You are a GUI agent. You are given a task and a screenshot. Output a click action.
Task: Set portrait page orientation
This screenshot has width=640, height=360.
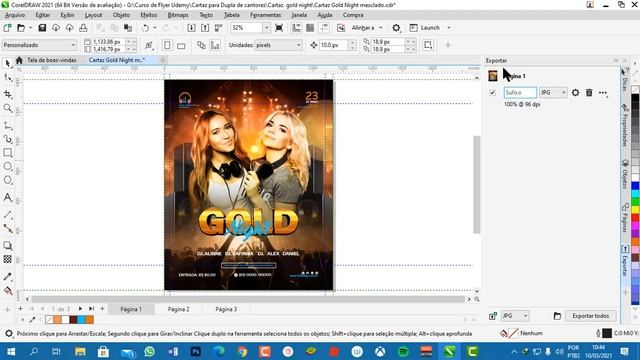coord(167,45)
